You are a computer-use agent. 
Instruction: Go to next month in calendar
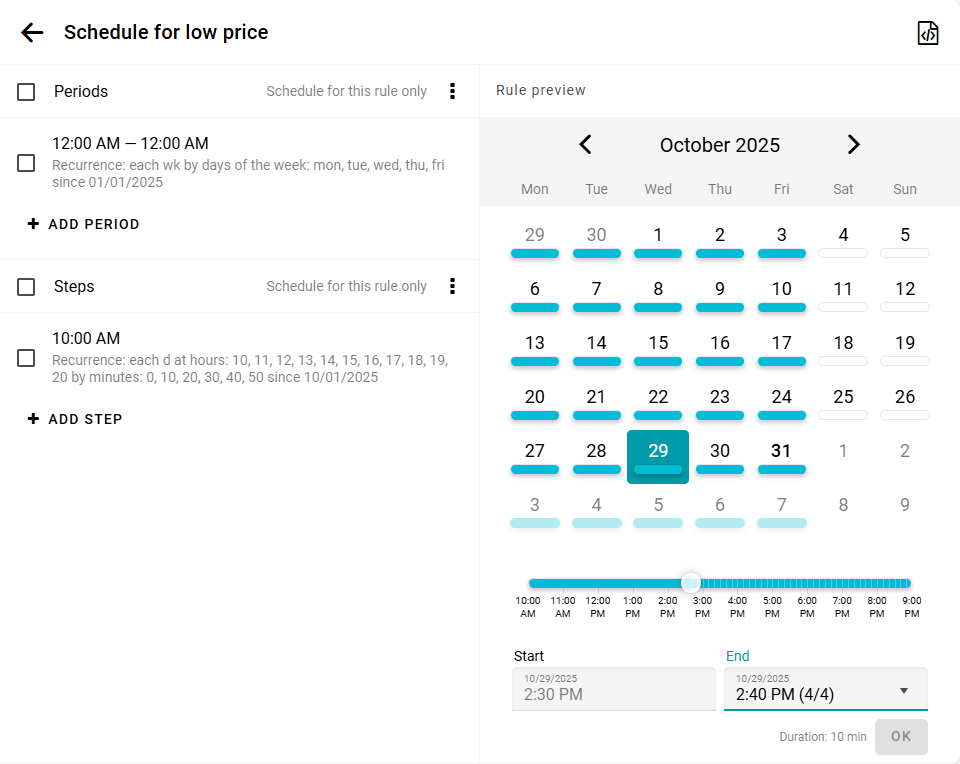pos(853,145)
